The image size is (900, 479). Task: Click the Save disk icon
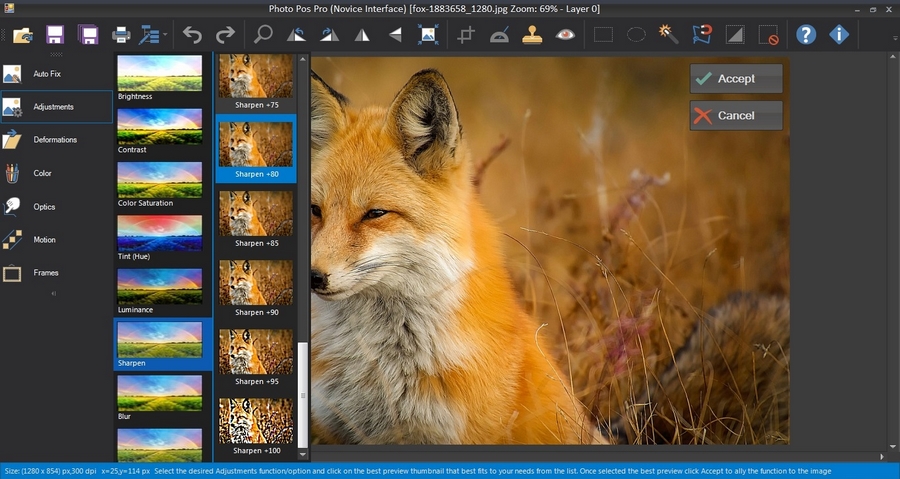coord(55,35)
